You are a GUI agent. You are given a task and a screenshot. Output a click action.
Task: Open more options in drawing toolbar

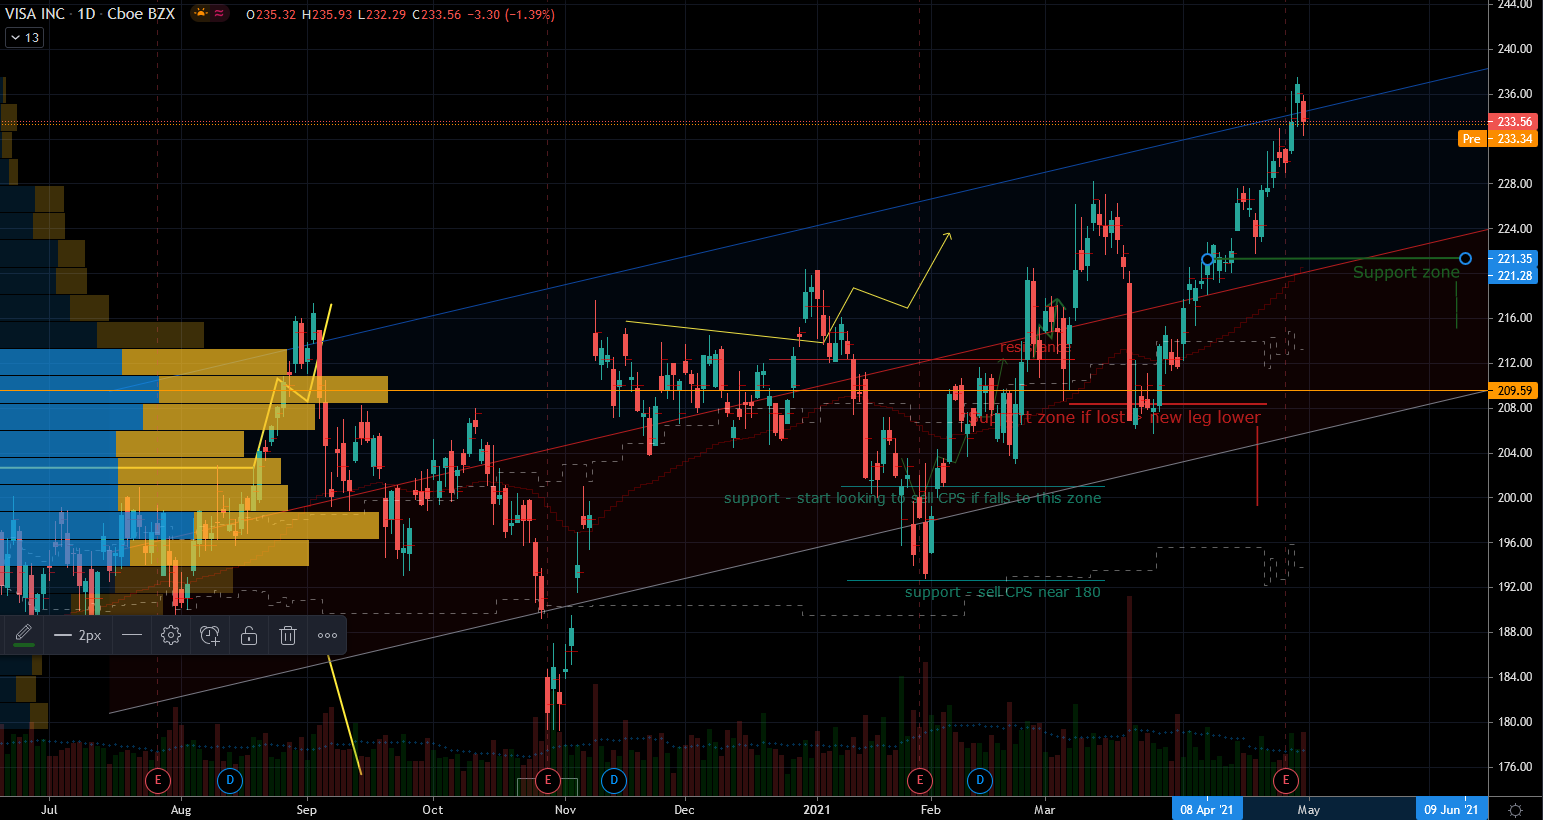(x=327, y=635)
